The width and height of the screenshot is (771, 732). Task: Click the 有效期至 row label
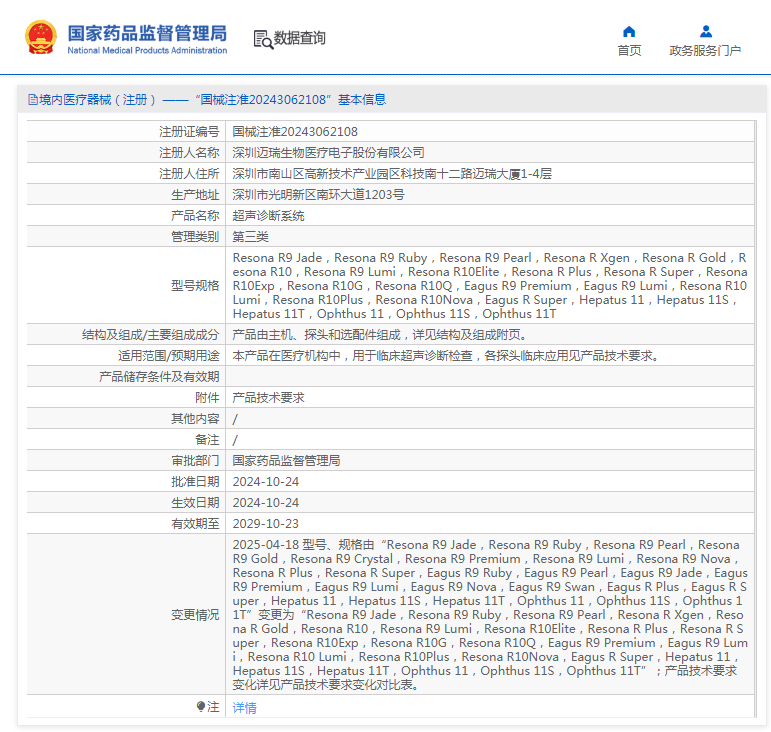tap(195, 524)
